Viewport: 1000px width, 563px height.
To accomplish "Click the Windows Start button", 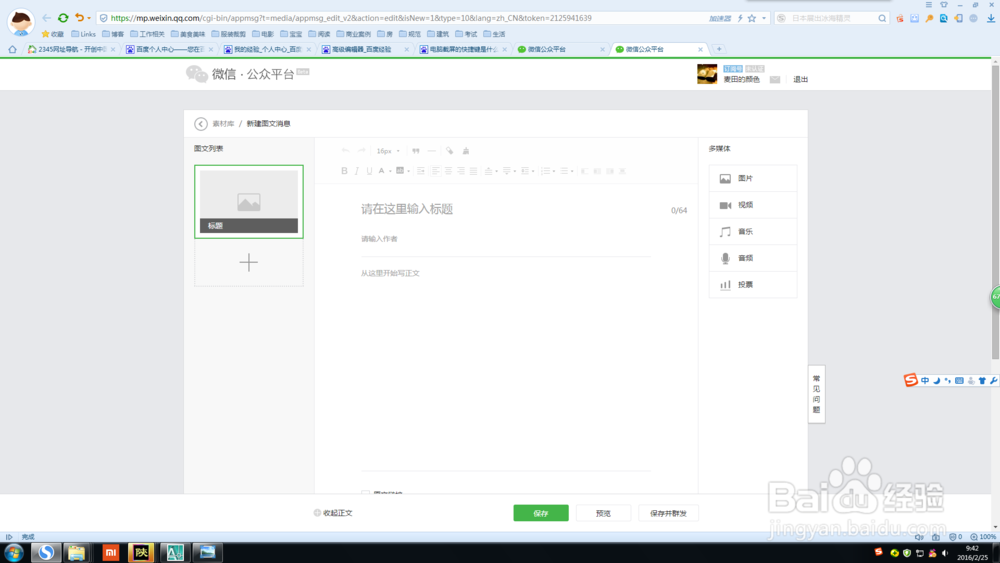I will [x=13, y=552].
